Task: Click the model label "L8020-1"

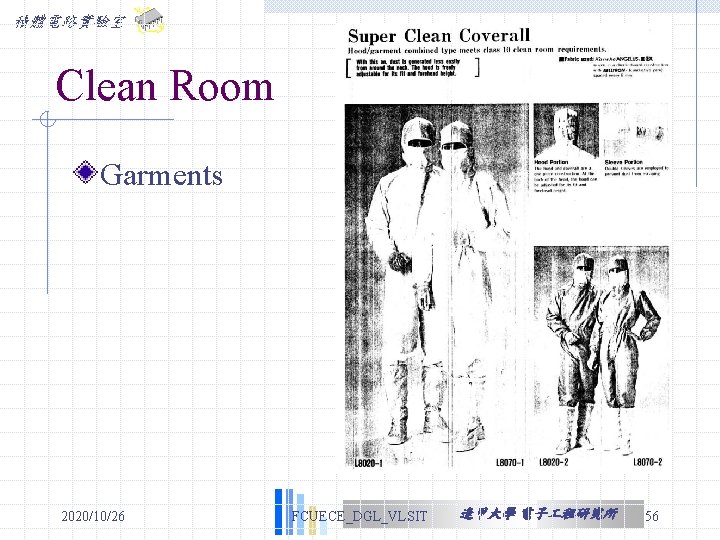Action: pos(368,463)
